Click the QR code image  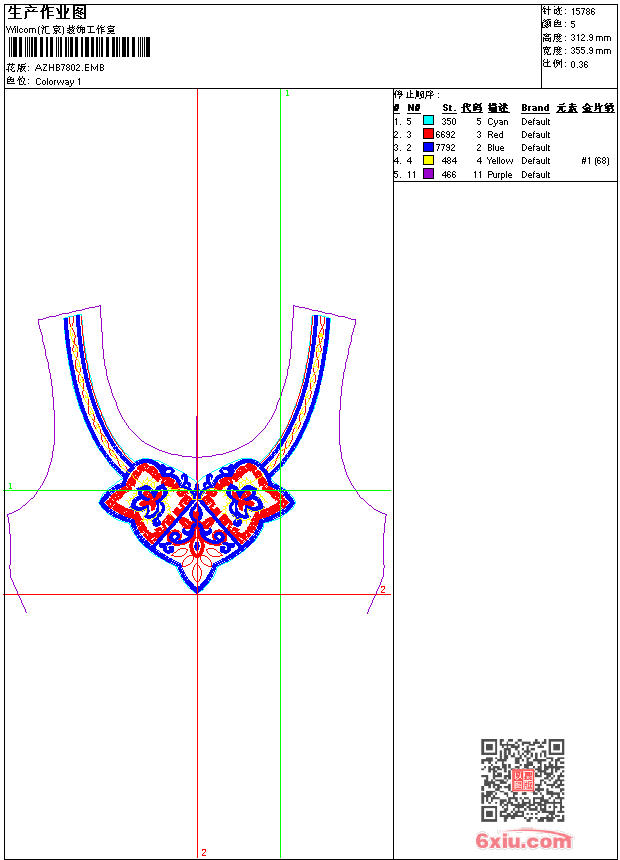tap(522, 780)
